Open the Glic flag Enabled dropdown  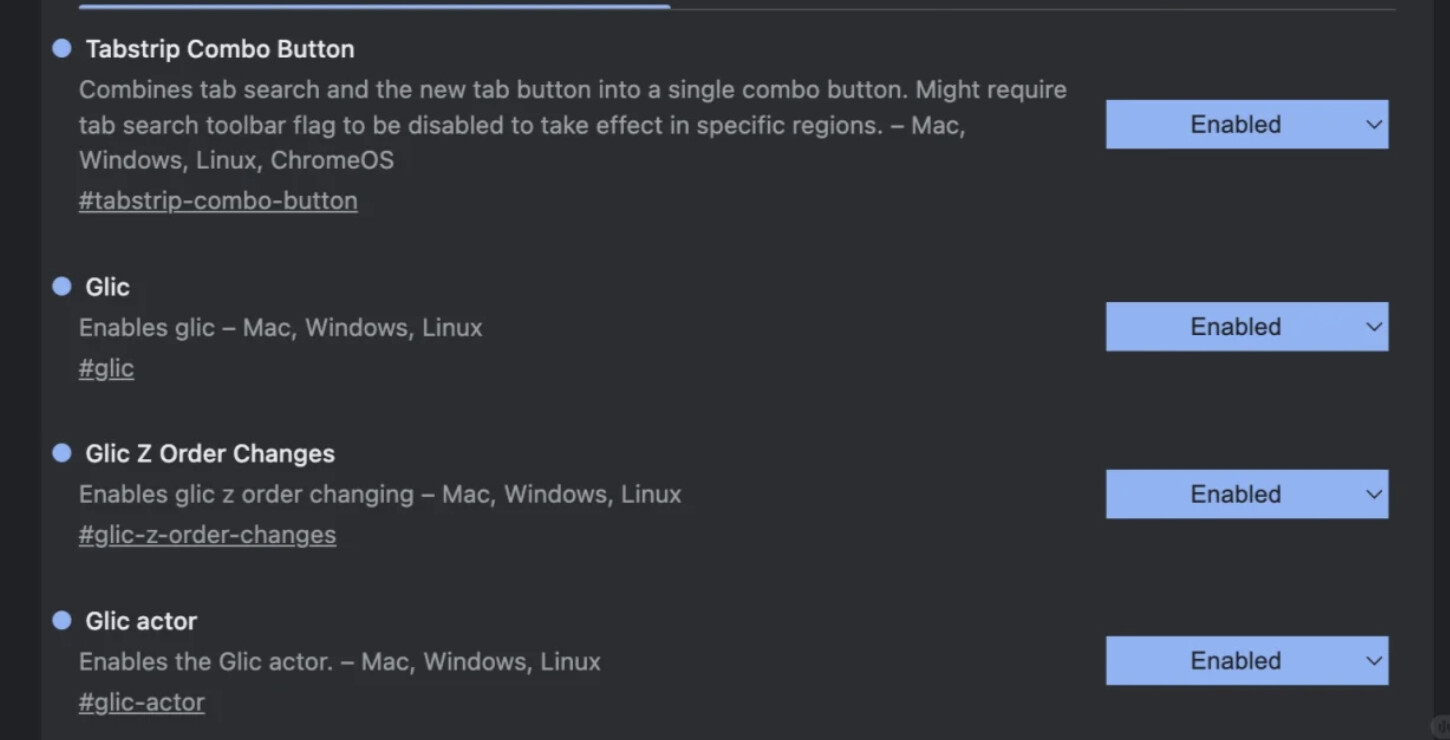click(1246, 326)
